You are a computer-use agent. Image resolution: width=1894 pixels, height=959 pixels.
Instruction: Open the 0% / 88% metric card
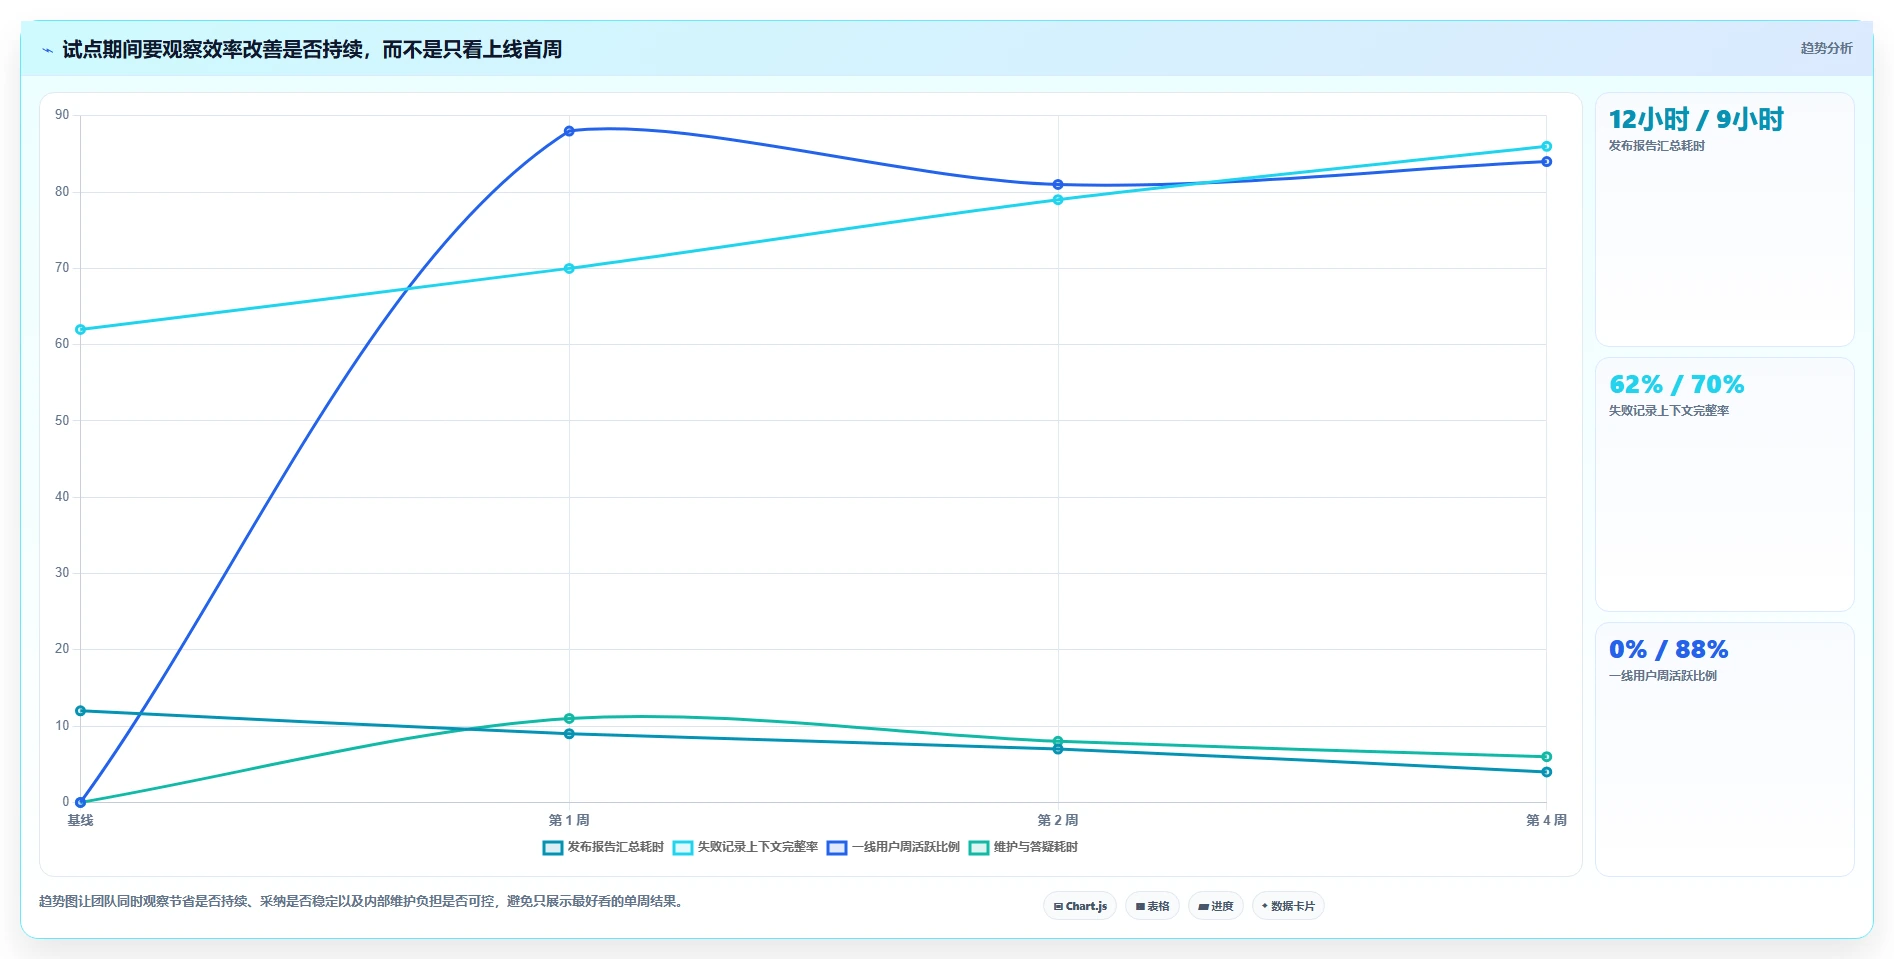coord(1724,750)
